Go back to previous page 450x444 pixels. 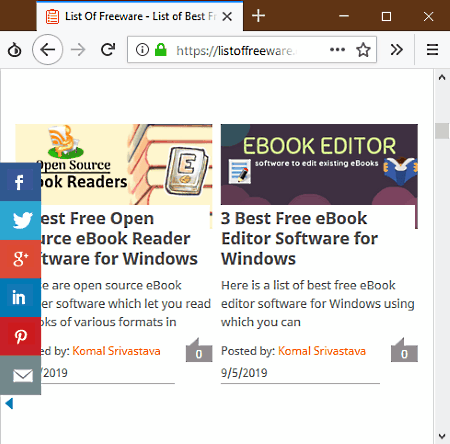pos(48,50)
